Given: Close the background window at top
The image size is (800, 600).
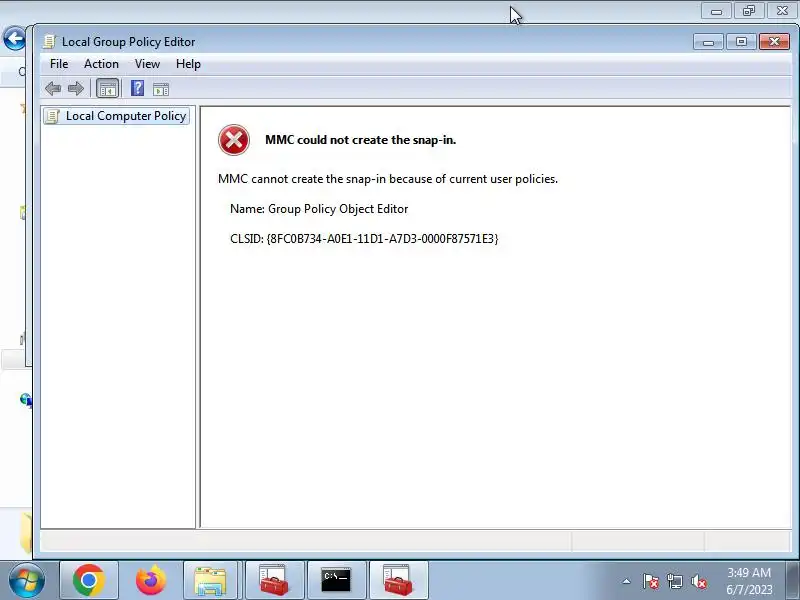Looking at the screenshot, I should [x=782, y=11].
